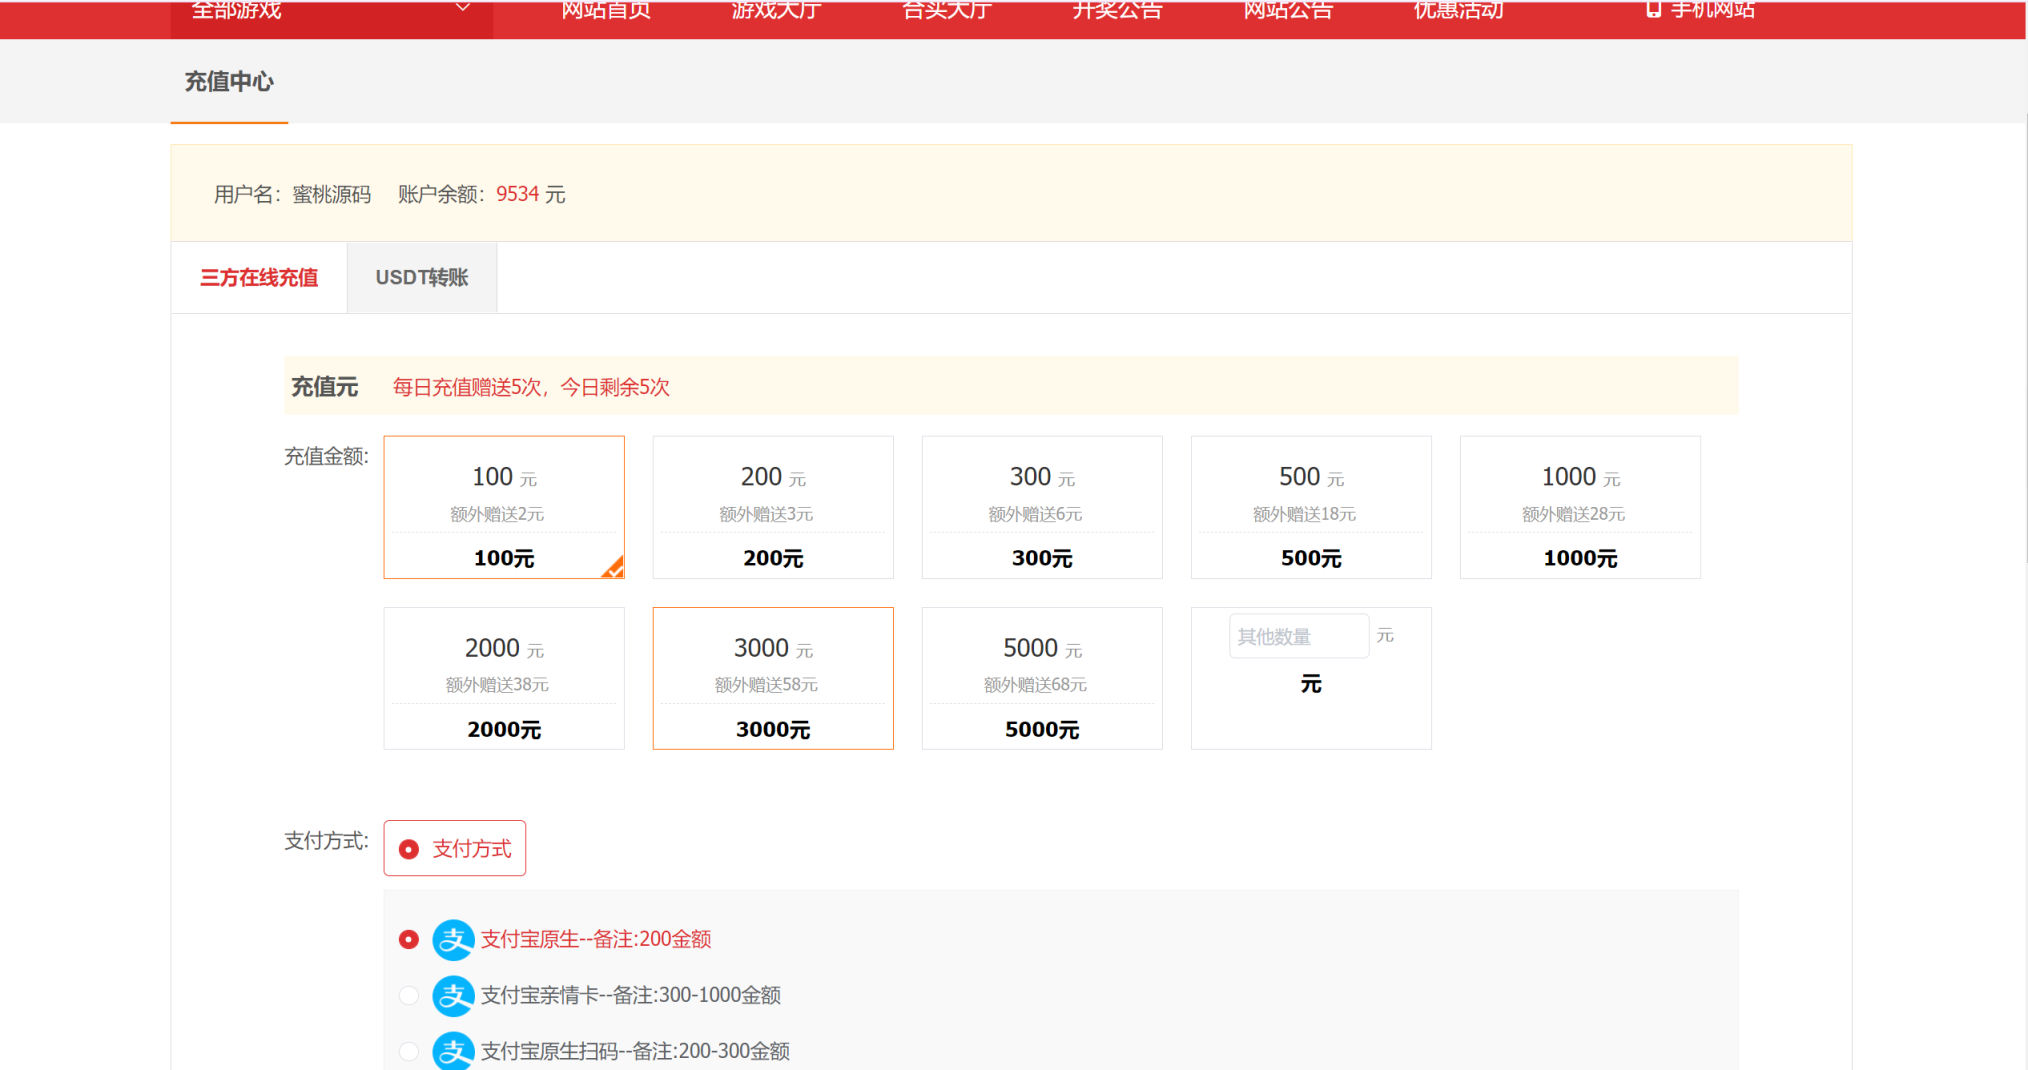
Task: Click the 其他数量 custom amount field
Action: point(1298,637)
